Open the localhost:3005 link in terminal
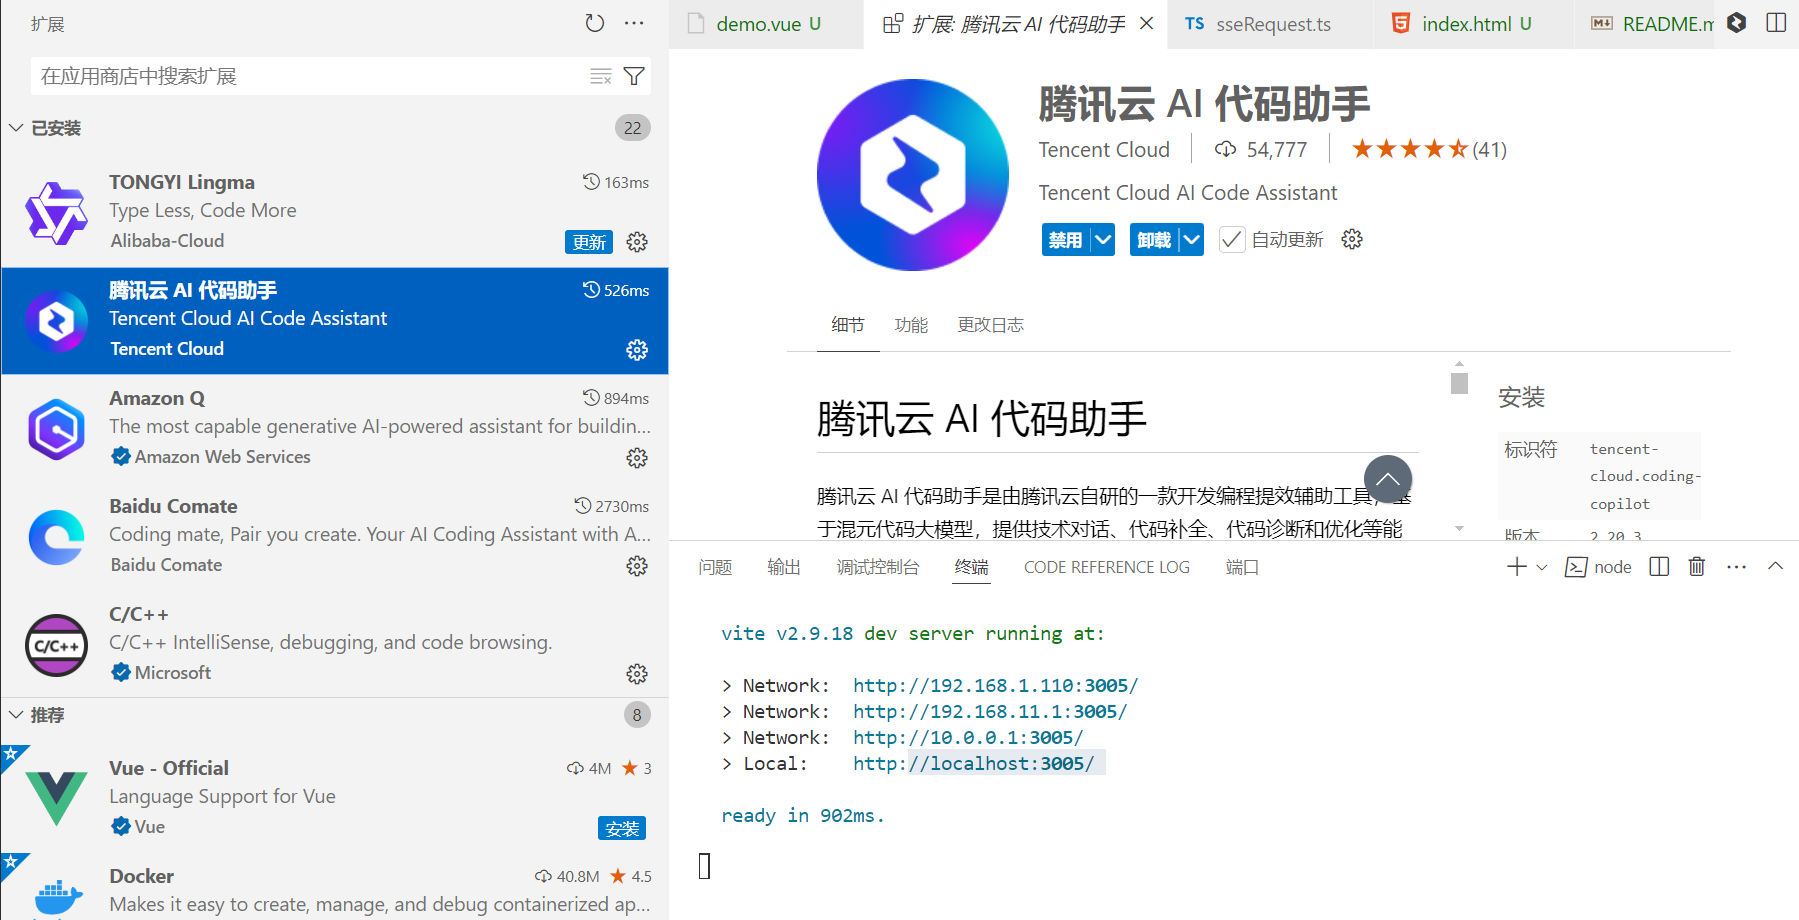The width and height of the screenshot is (1799, 920). pyautogui.click(x=974, y=763)
